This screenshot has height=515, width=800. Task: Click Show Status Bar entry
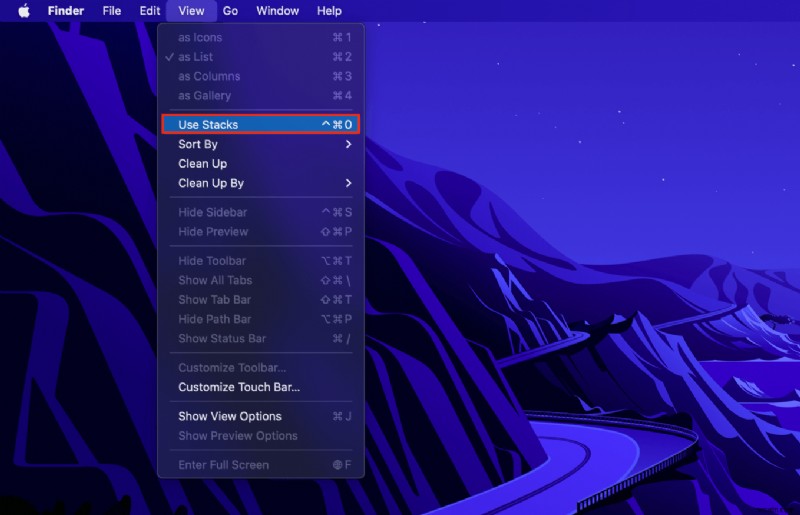[261, 338]
